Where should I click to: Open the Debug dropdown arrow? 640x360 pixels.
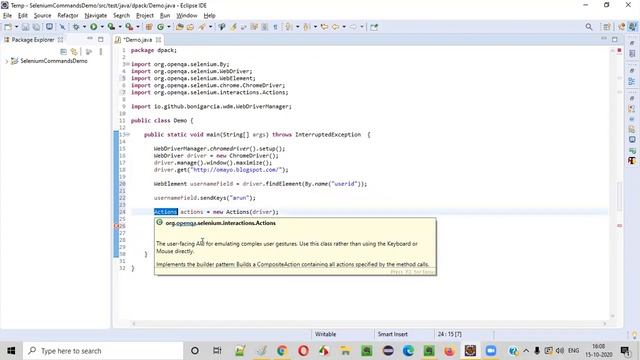point(84,27)
